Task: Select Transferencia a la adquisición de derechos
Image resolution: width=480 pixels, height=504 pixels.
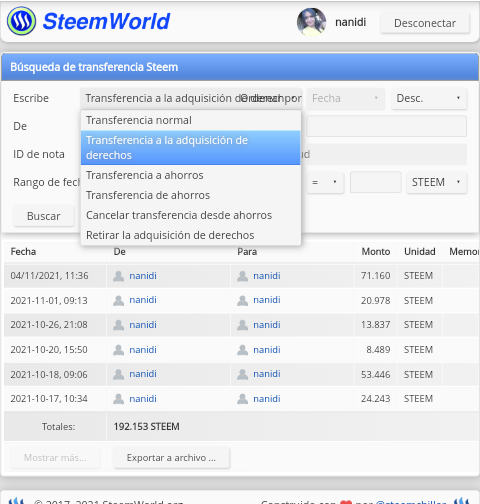Action: pos(191,148)
